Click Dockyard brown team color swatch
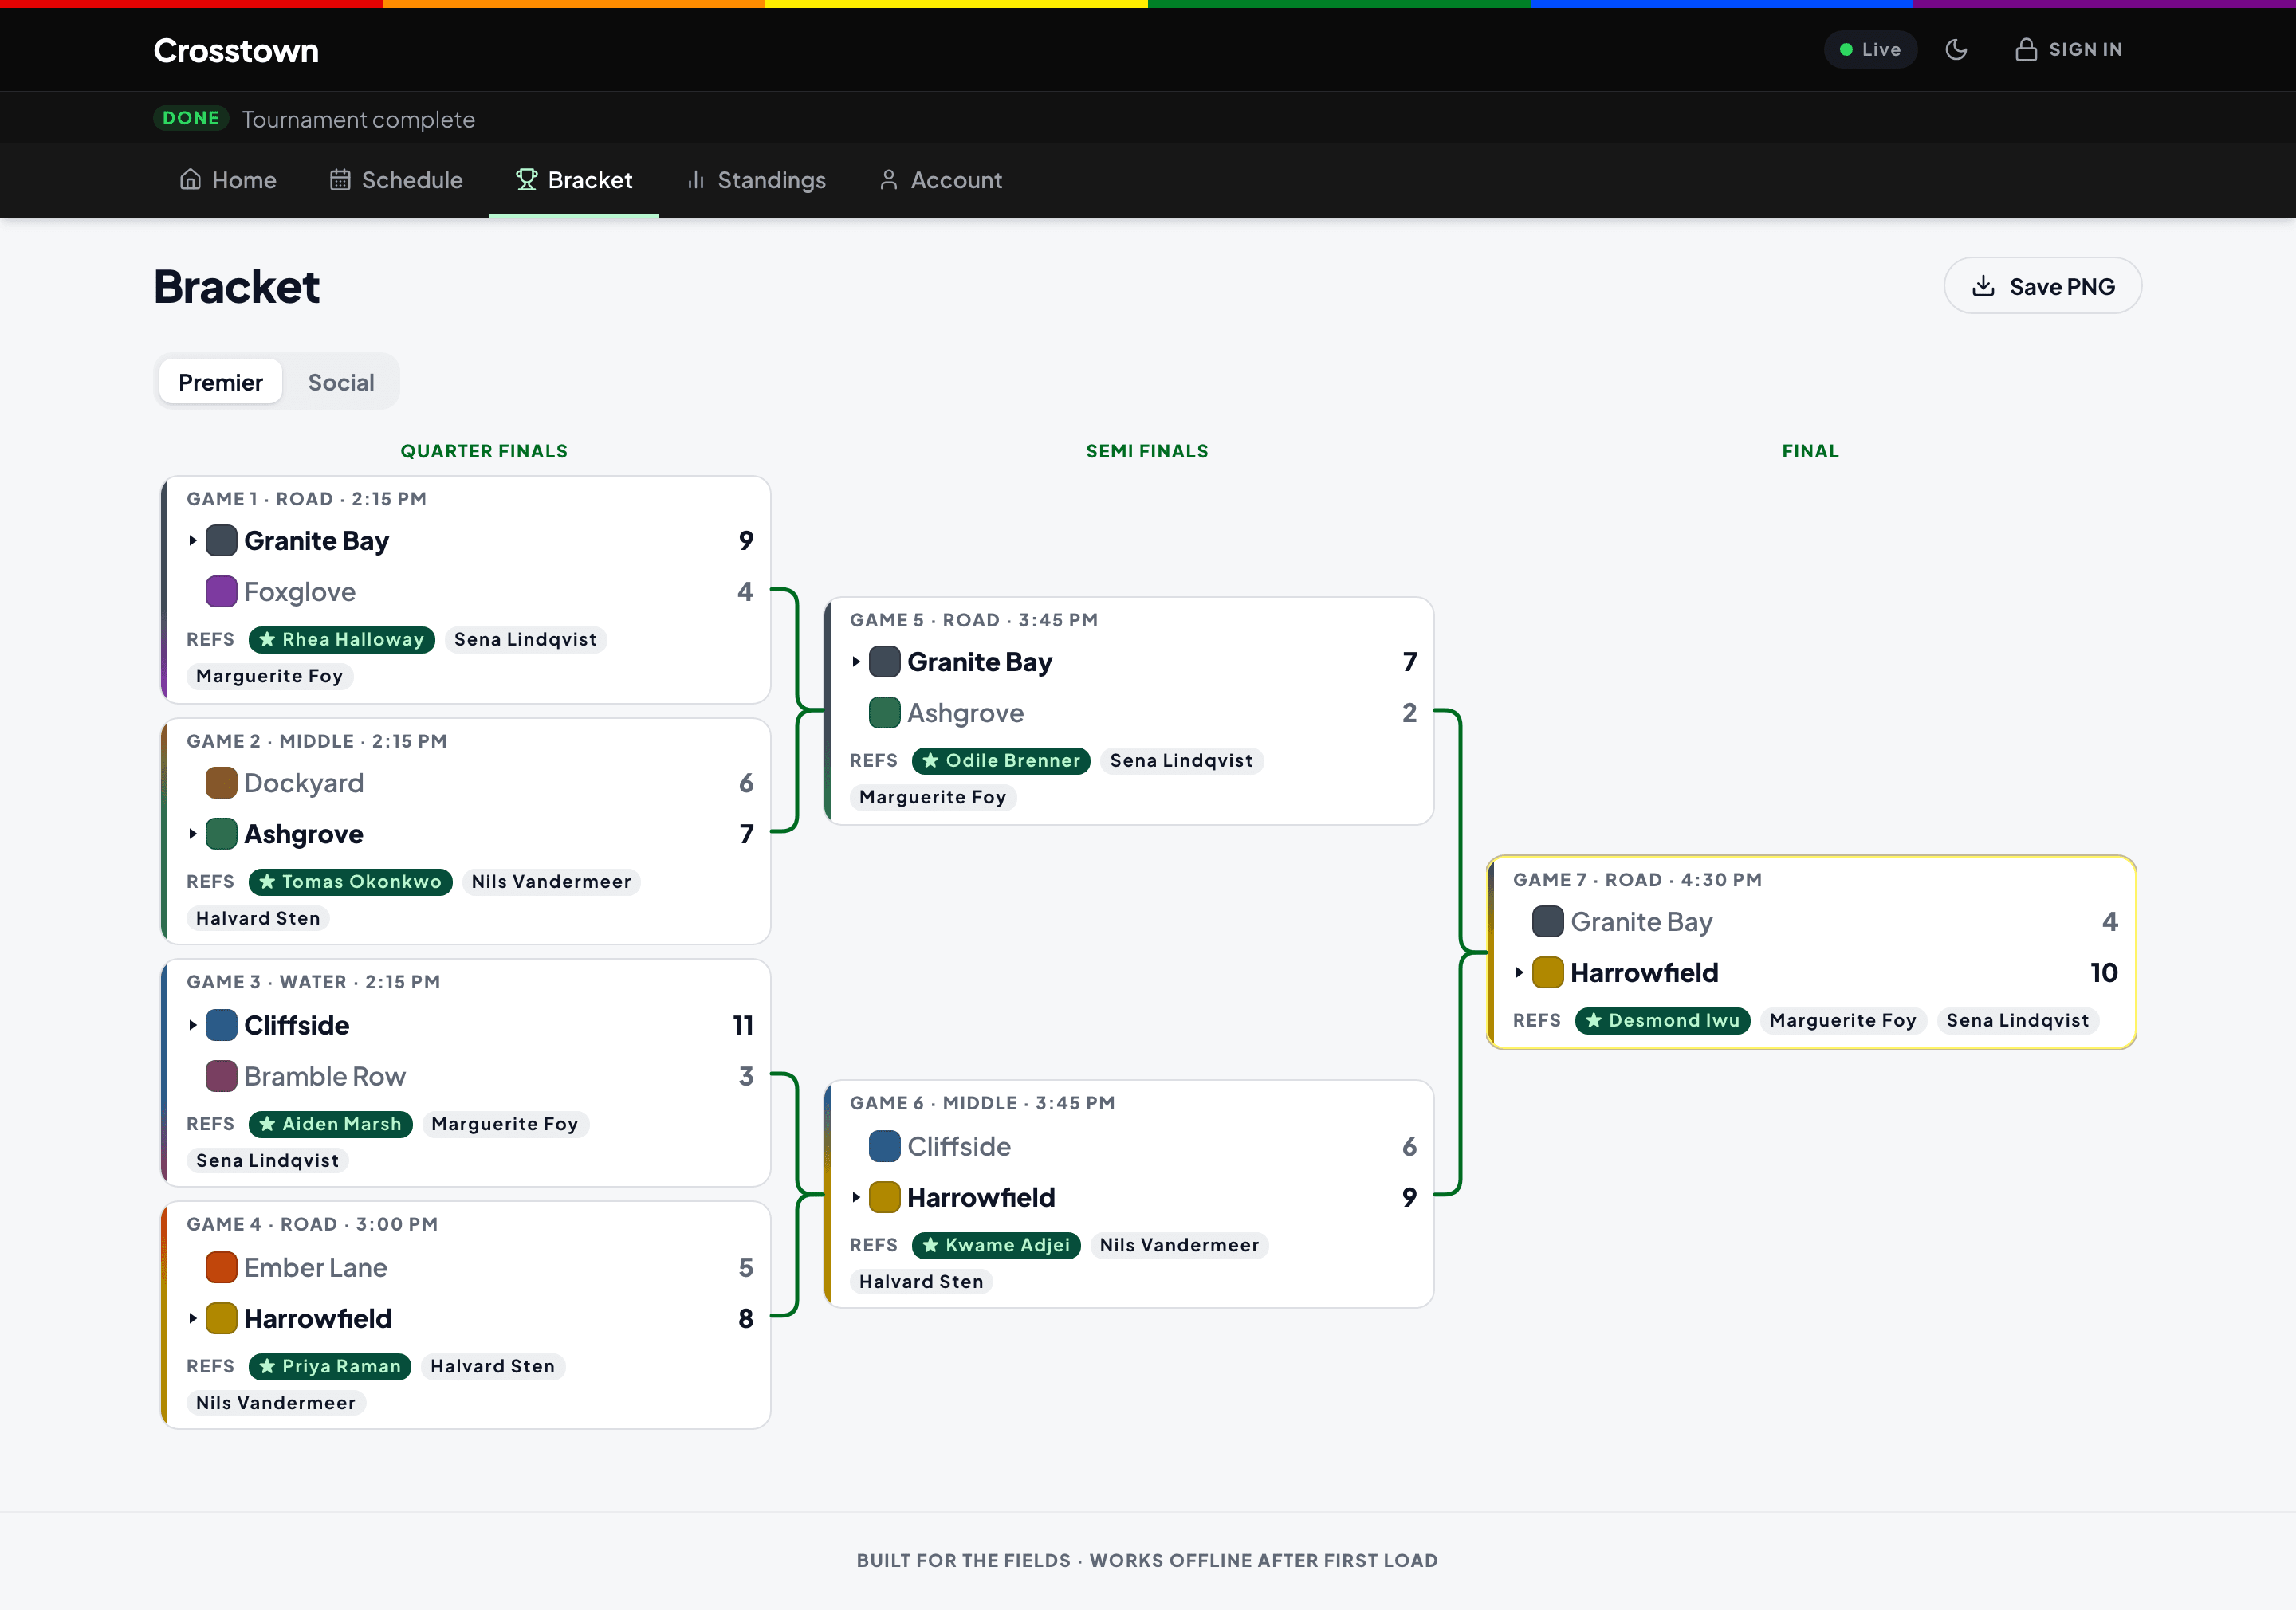Image resolution: width=2296 pixels, height=1610 pixels. tap(221, 783)
